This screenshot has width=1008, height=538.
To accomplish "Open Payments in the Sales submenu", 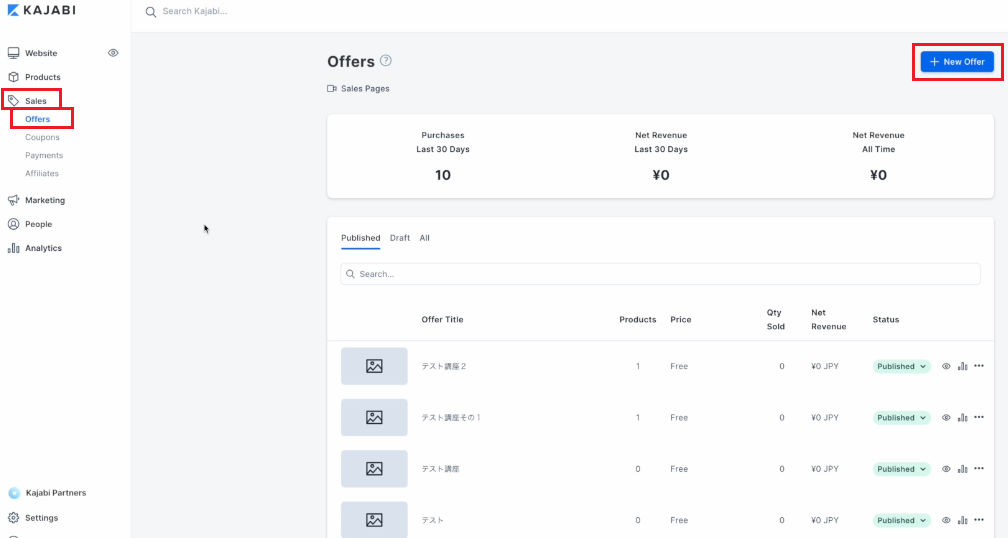I will [x=44, y=155].
